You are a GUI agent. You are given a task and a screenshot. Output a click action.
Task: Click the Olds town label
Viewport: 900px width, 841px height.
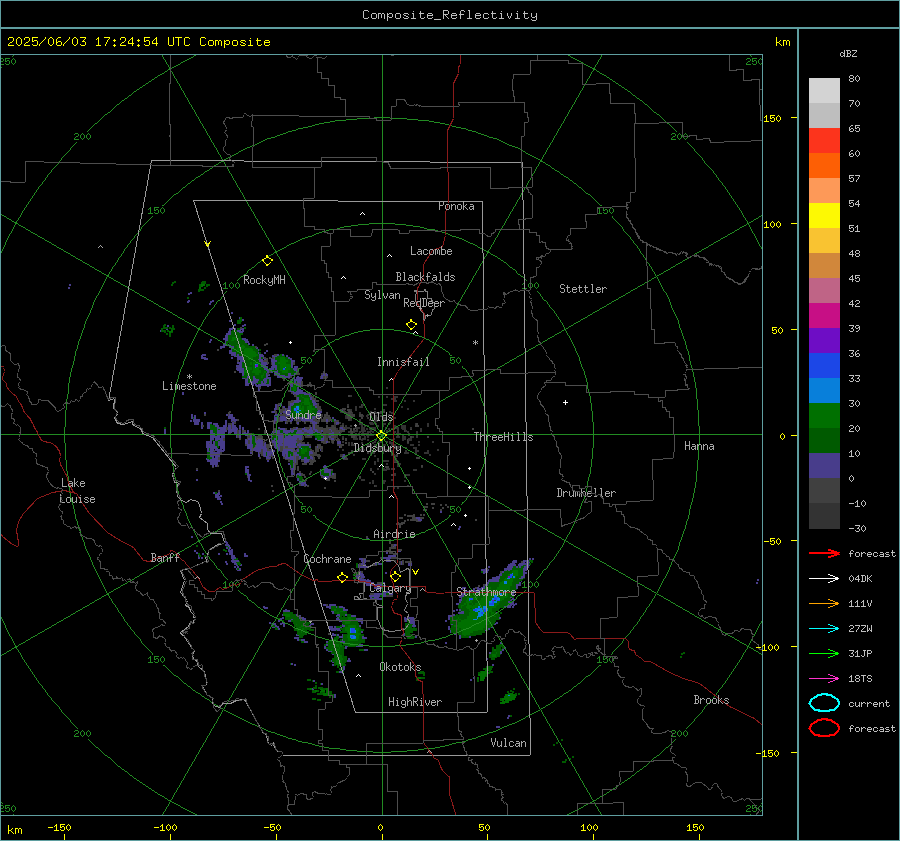point(381,417)
